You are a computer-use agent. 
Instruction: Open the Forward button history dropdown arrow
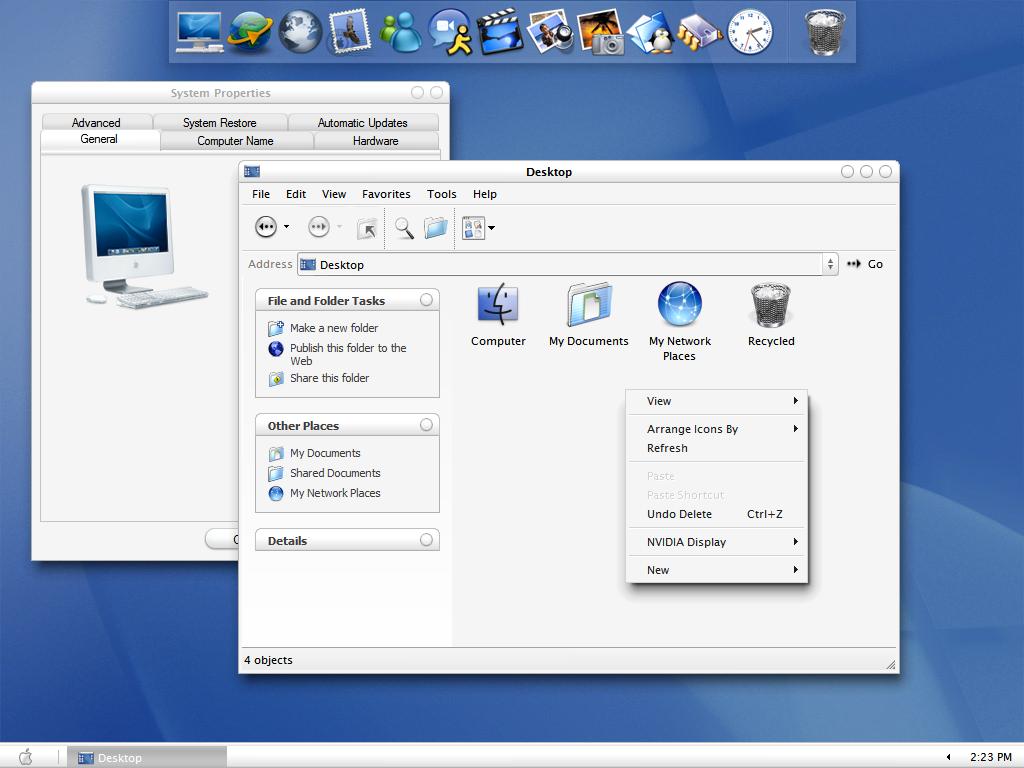[339, 227]
